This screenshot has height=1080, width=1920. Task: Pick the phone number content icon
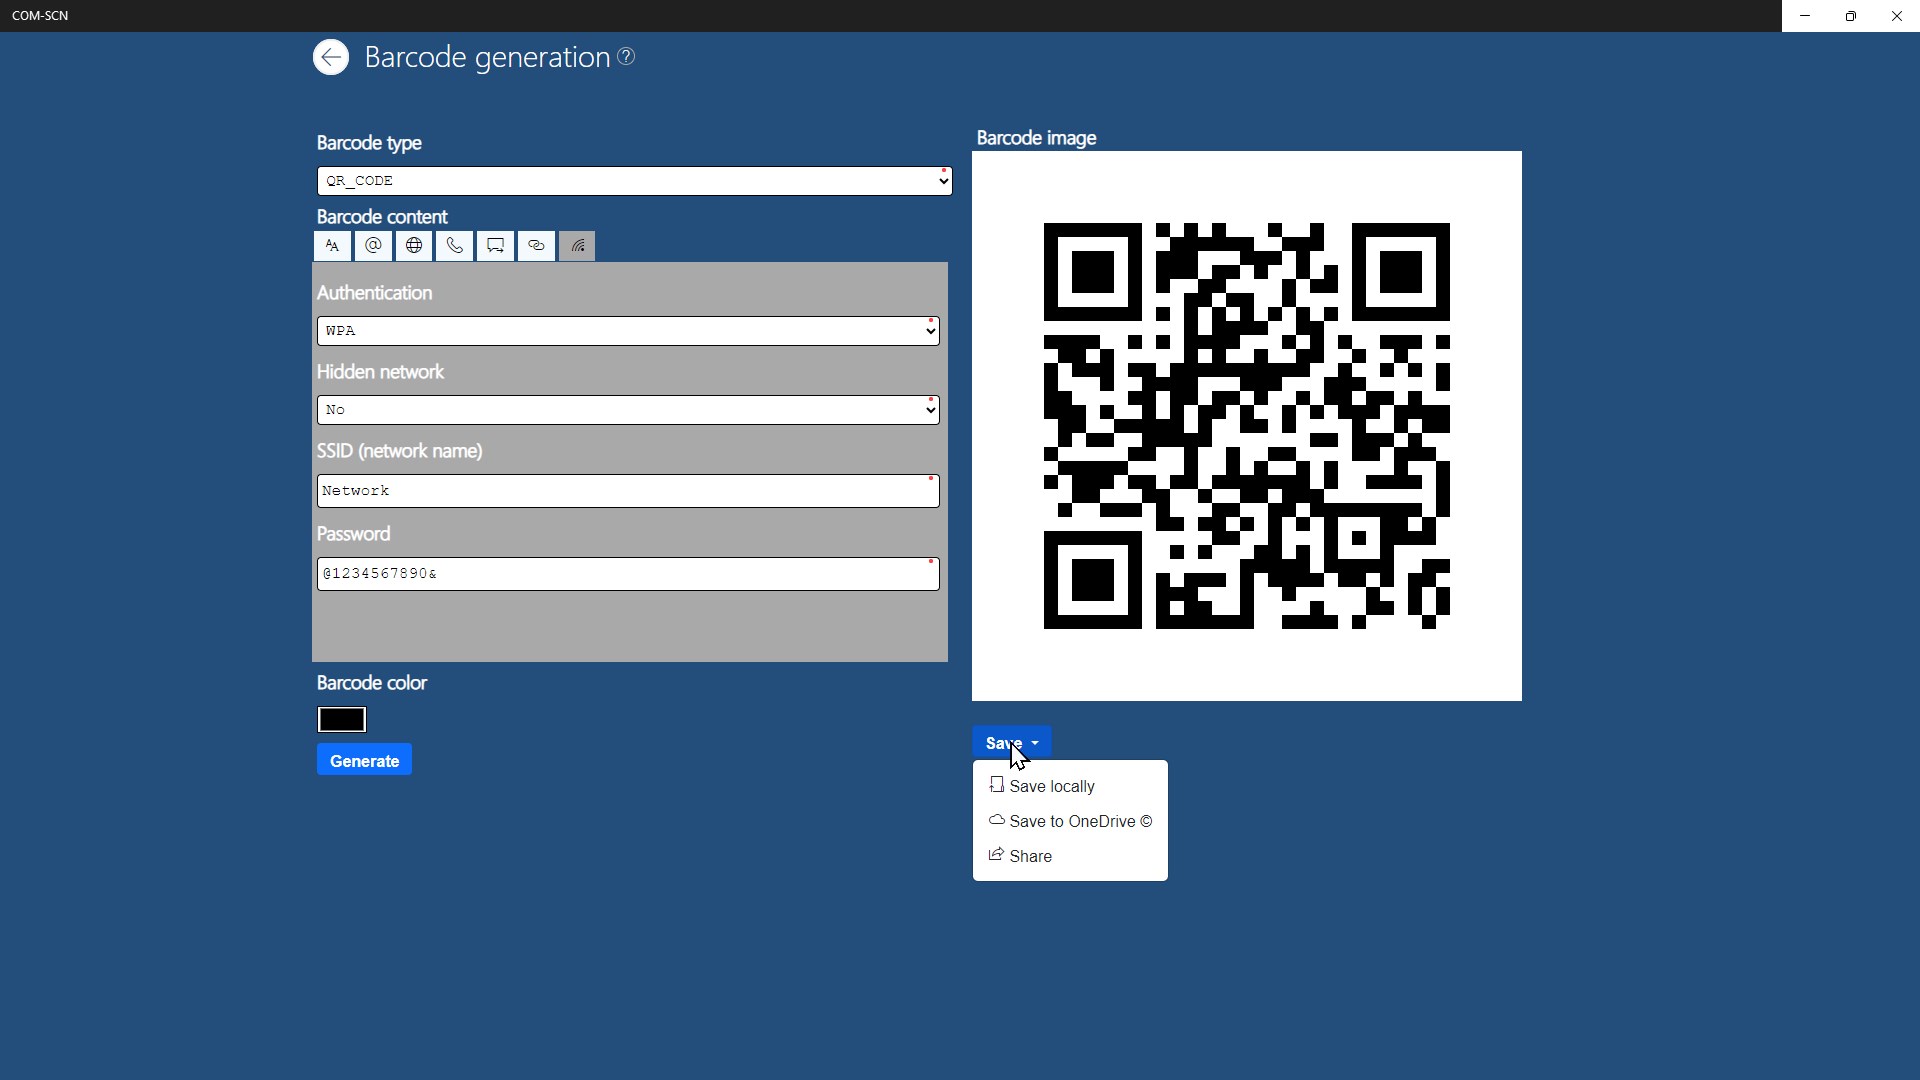(x=455, y=246)
